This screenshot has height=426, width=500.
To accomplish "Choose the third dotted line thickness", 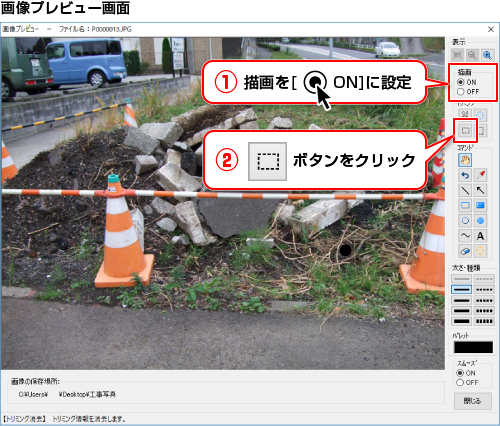I will coord(484,300).
